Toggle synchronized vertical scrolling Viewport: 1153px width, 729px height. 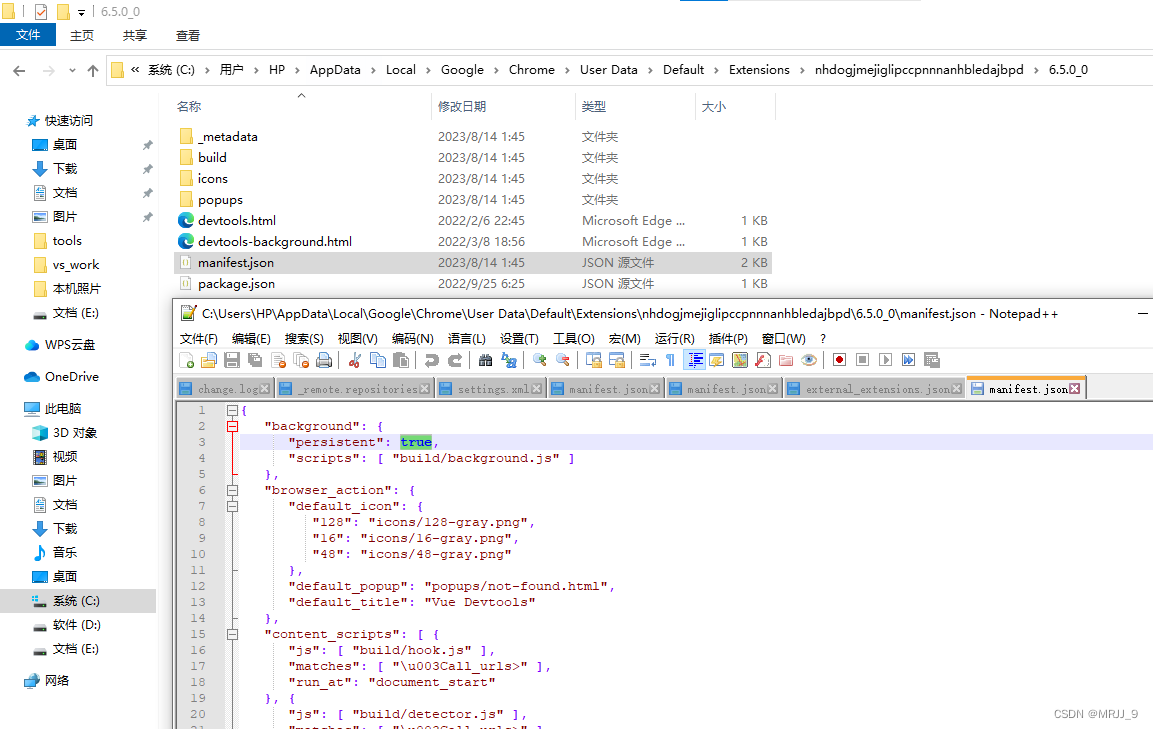594,360
